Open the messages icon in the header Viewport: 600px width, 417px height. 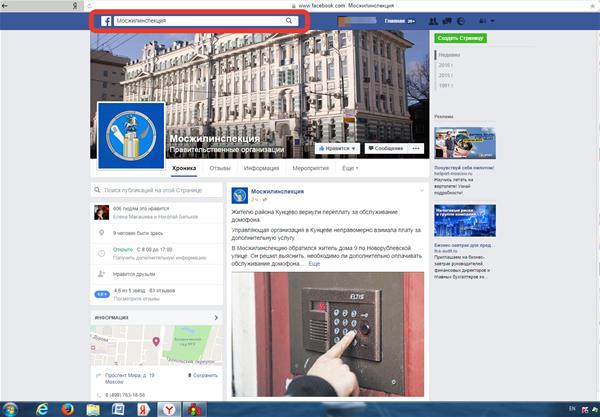tap(447, 21)
